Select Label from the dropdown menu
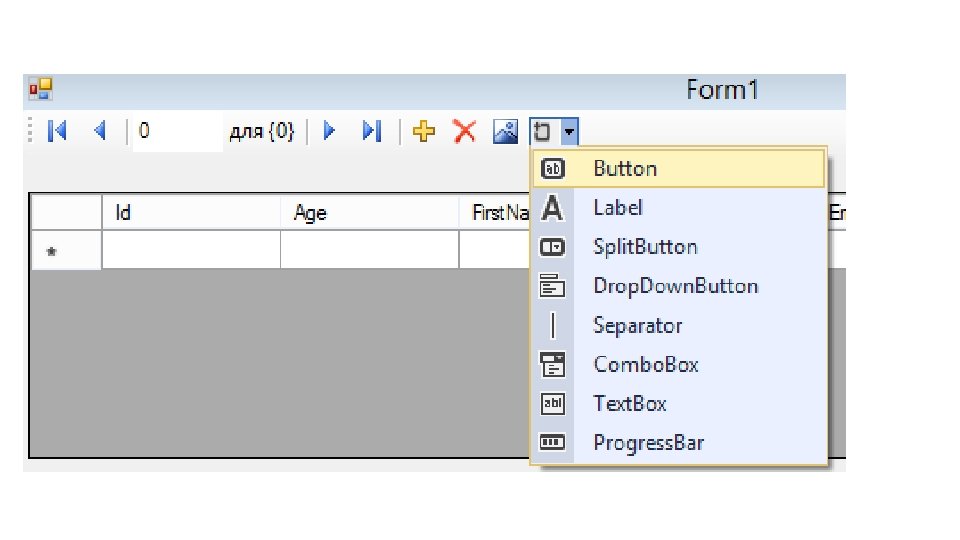The image size is (960, 540). point(617,208)
